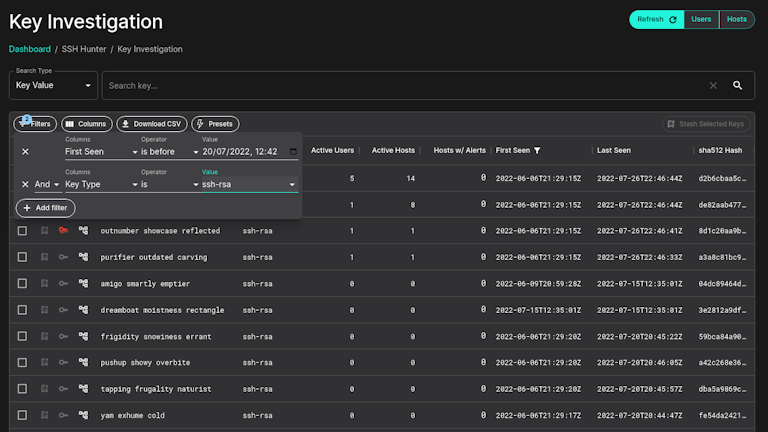Click the Refresh button
This screenshot has width=768, height=432.
pyautogui.click(x=656, y=20)
